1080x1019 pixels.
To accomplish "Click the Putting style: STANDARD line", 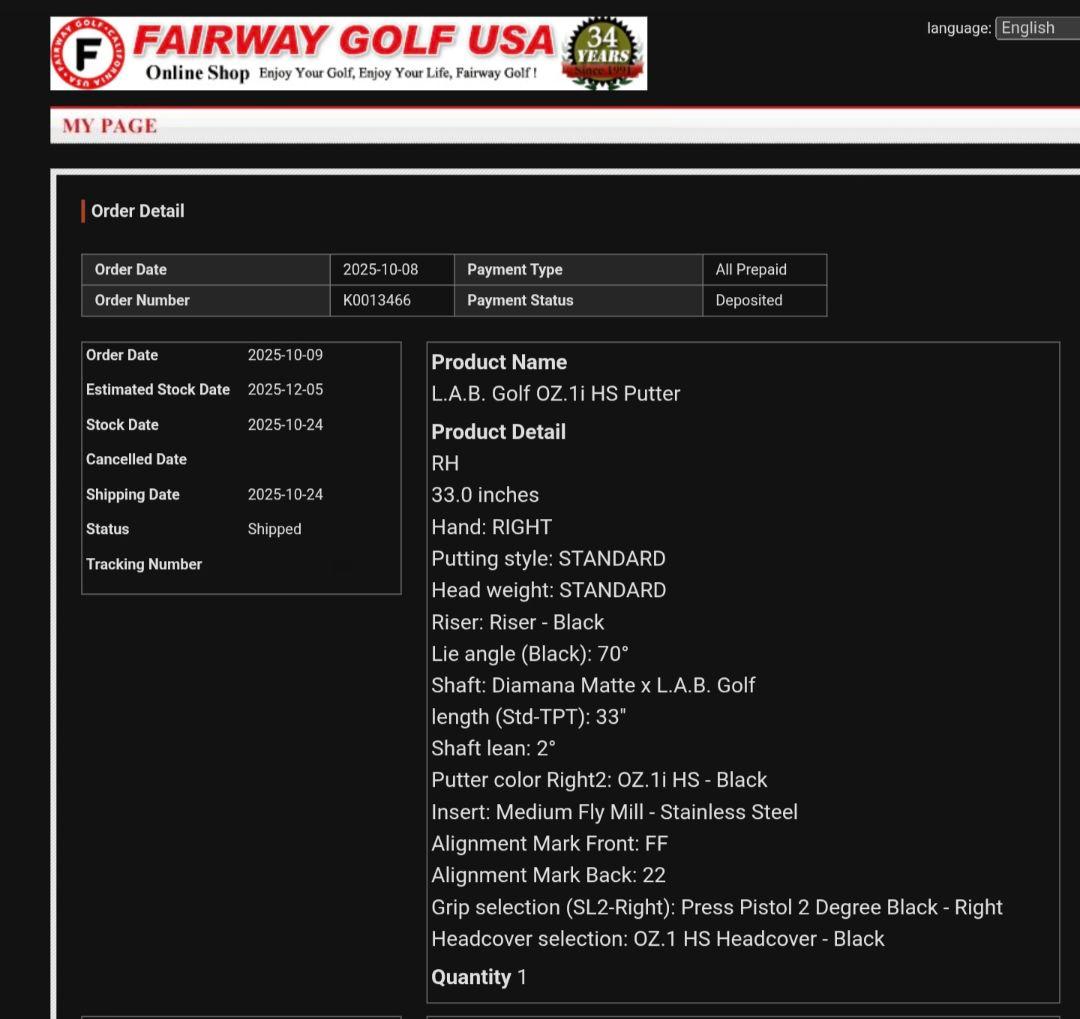I will (x=548, y=559).
